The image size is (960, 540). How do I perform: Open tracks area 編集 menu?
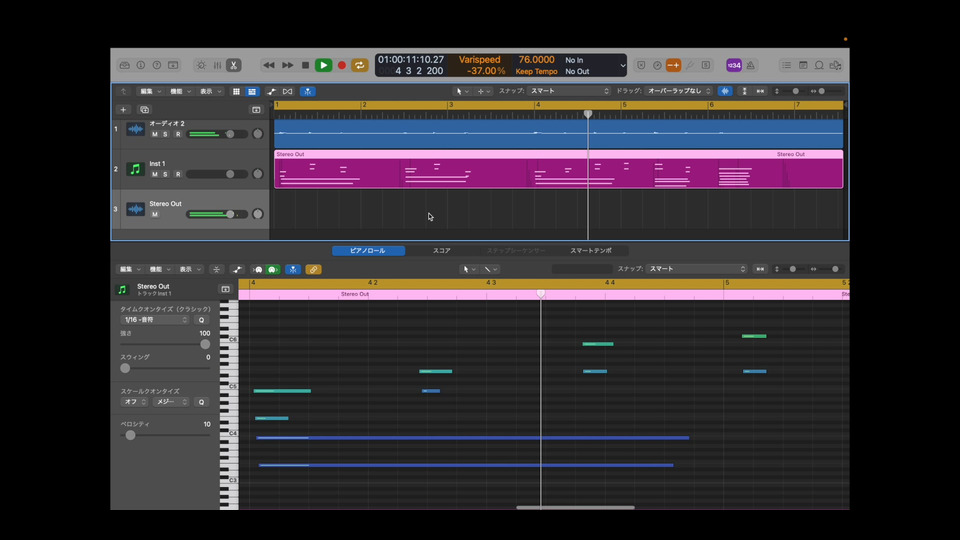pyautogui.click(x=150, y=91)
